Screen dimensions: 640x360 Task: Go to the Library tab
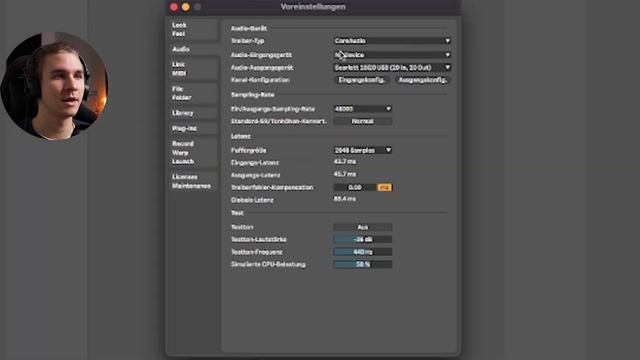(193, 113)
